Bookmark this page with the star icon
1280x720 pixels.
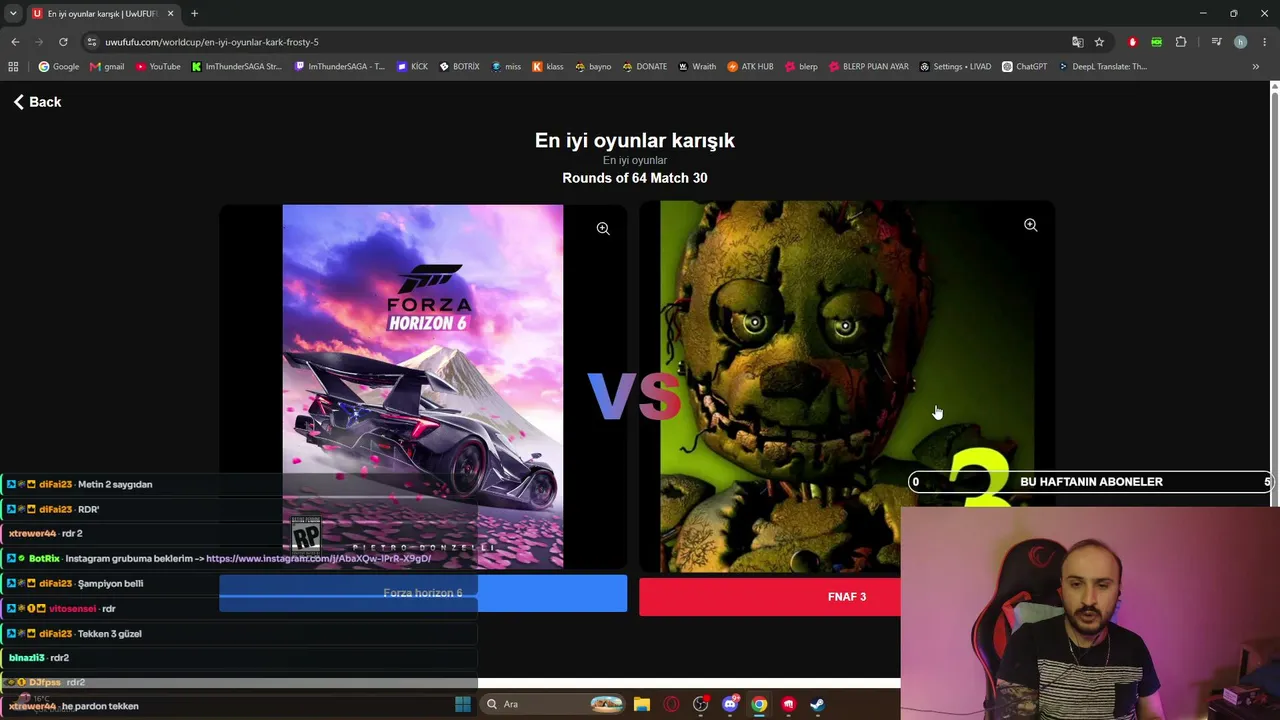1099,42
